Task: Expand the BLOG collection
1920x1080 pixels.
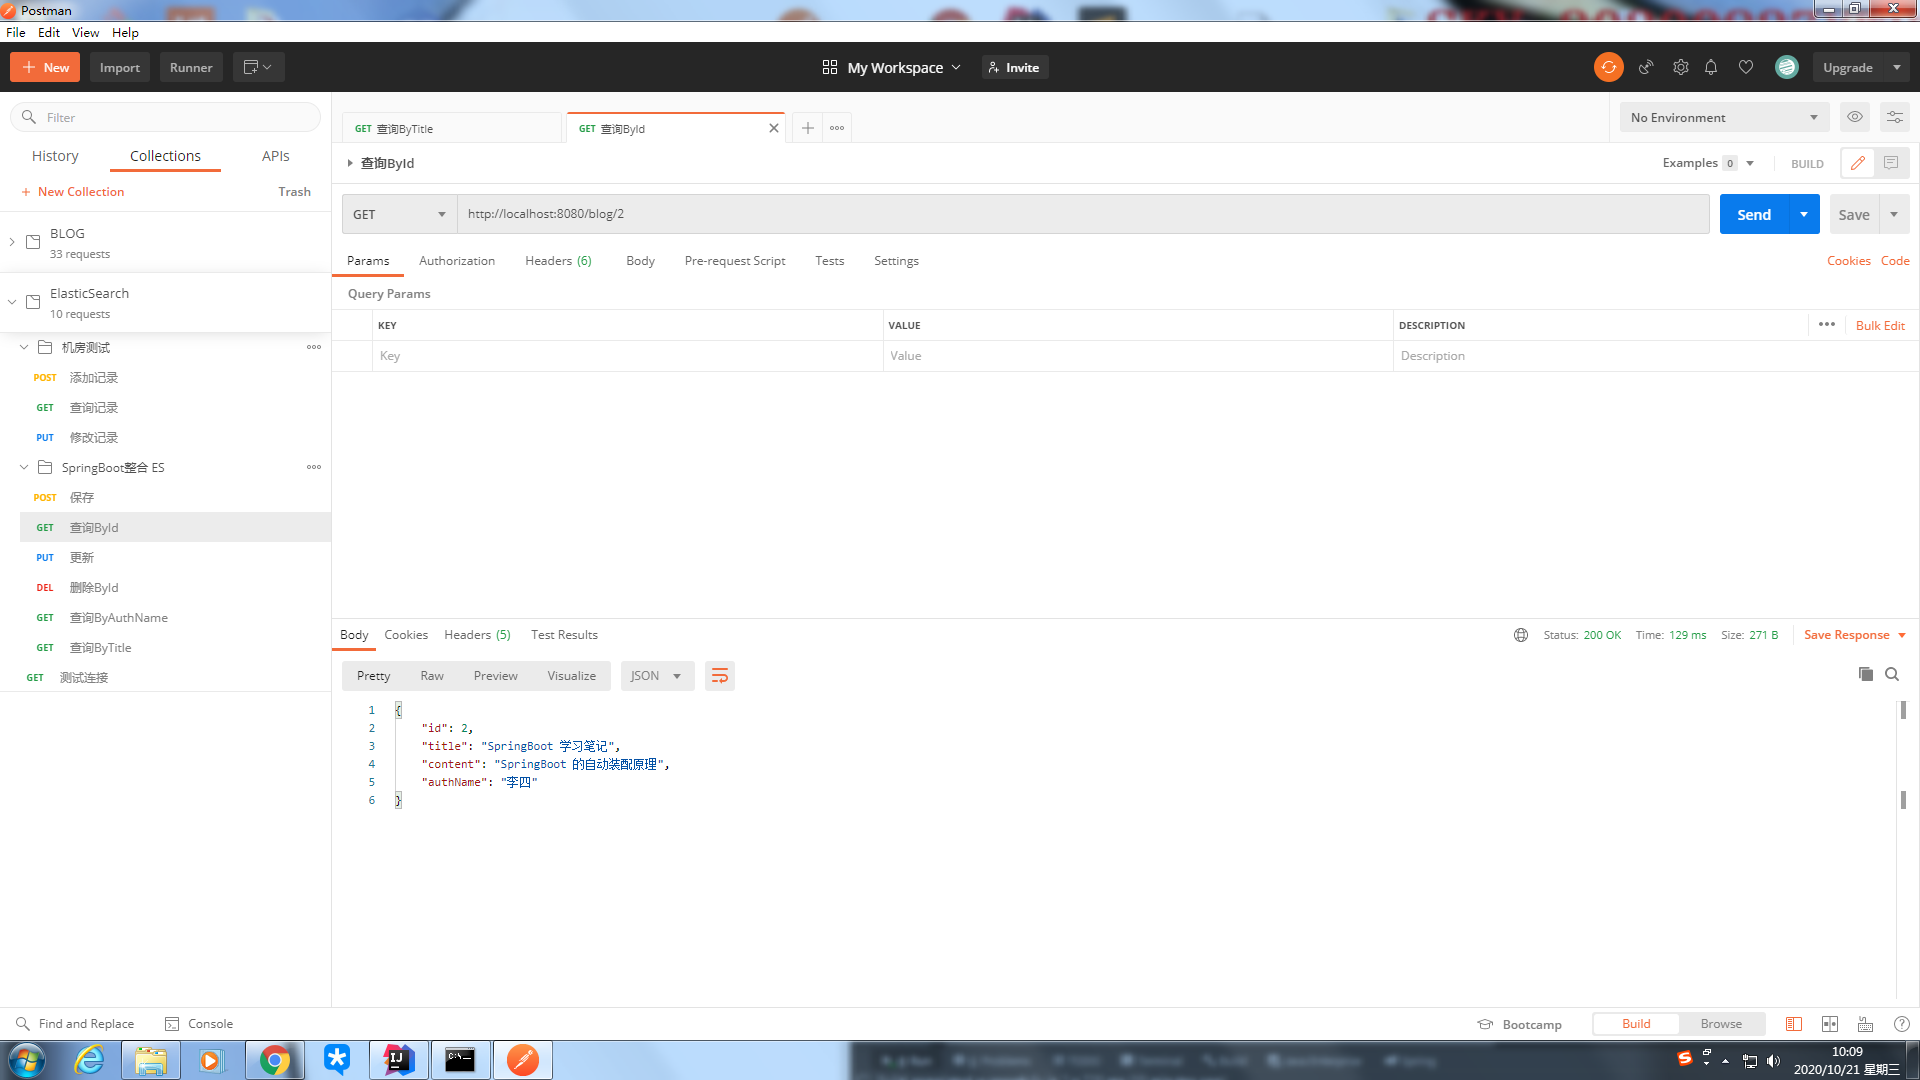Action: coord(12,242)
